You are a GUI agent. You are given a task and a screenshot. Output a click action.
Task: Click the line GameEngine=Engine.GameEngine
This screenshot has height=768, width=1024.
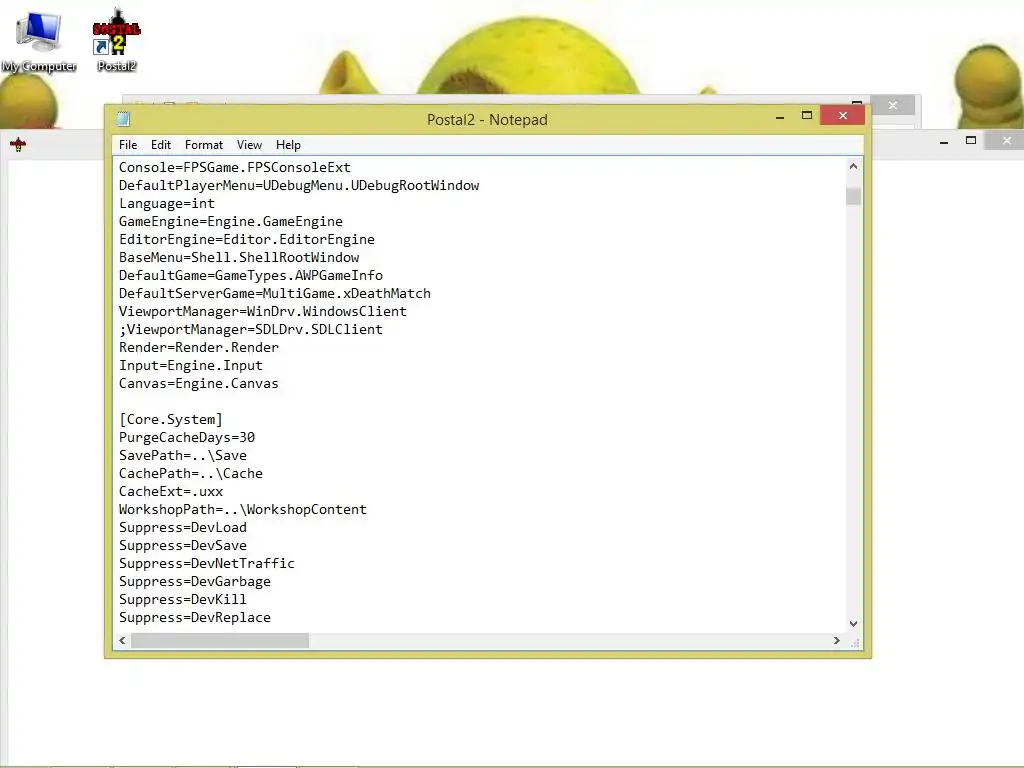[231, 221]
